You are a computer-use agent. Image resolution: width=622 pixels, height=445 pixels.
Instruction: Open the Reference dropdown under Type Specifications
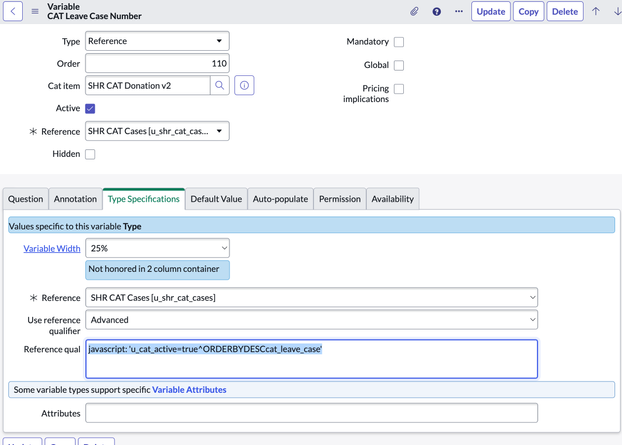click(311, 297)
